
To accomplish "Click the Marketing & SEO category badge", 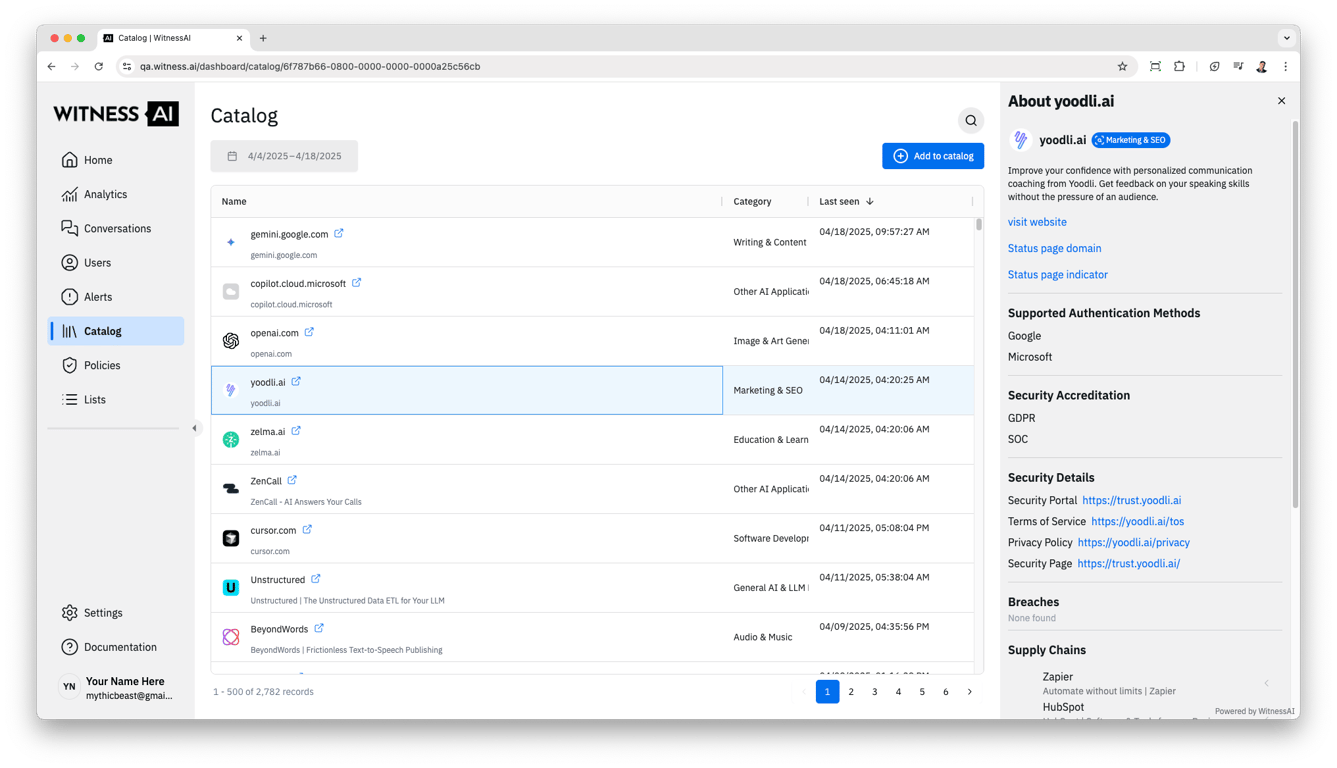I will (x=1131, y=140).
